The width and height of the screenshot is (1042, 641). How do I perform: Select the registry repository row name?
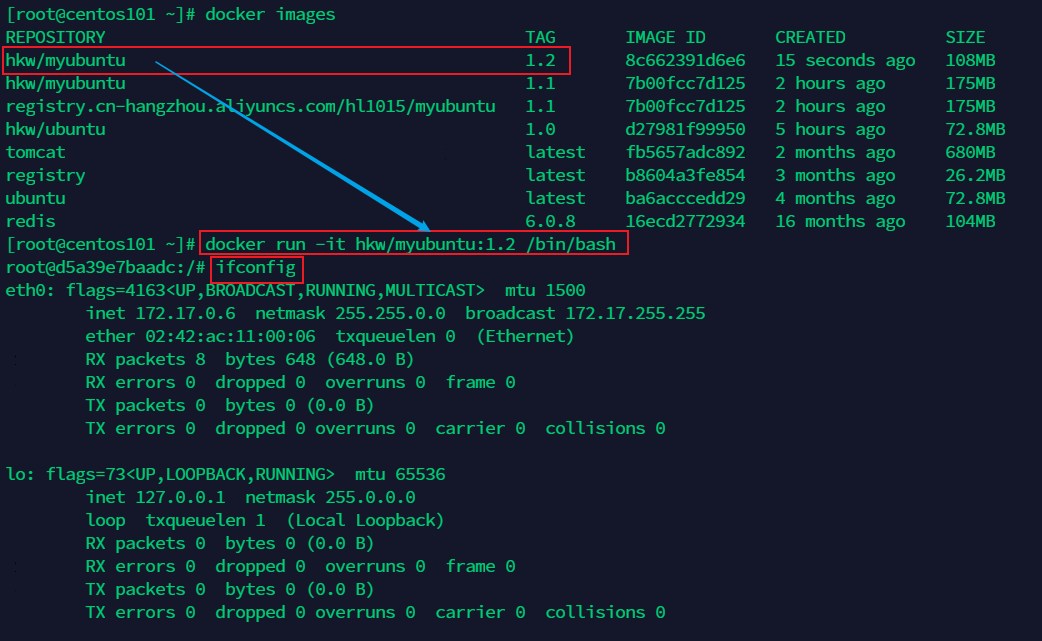(45, 175)
